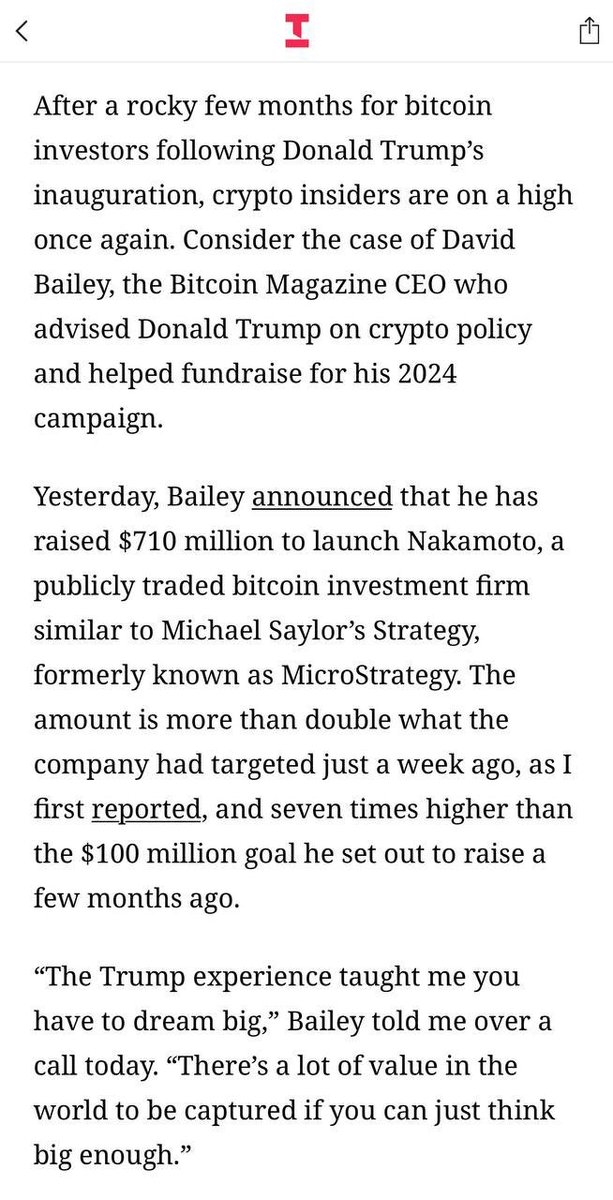Follow the underlined "reported" link
This screenshot has width=613, height=1200.
coord(146,807)
